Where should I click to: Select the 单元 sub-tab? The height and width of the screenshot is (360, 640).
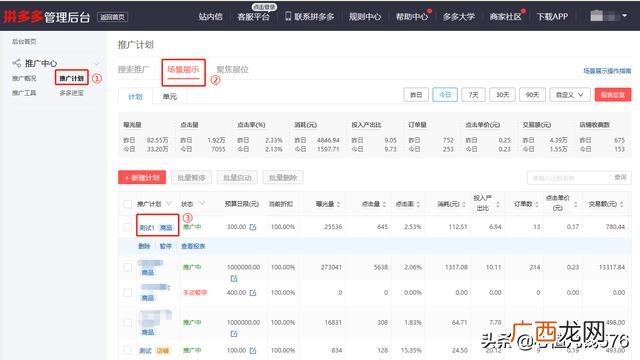(169, 97)
